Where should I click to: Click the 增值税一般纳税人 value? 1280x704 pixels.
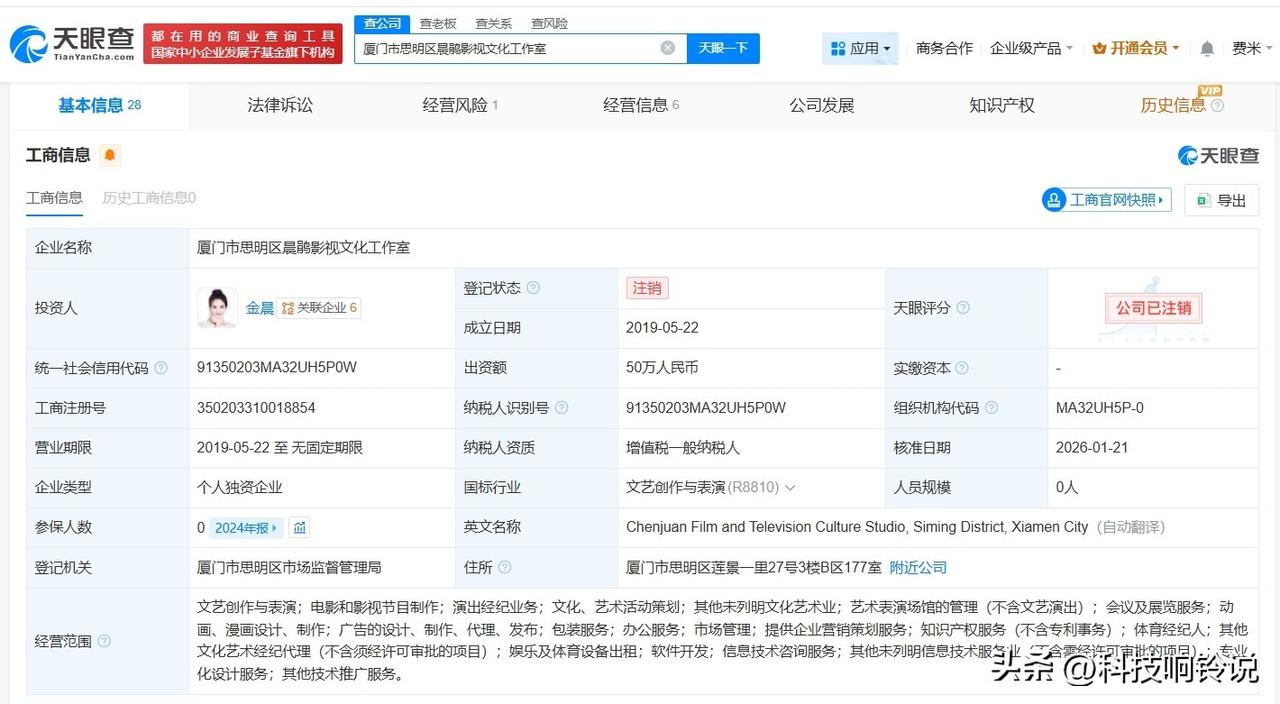(x=683, y=448)
